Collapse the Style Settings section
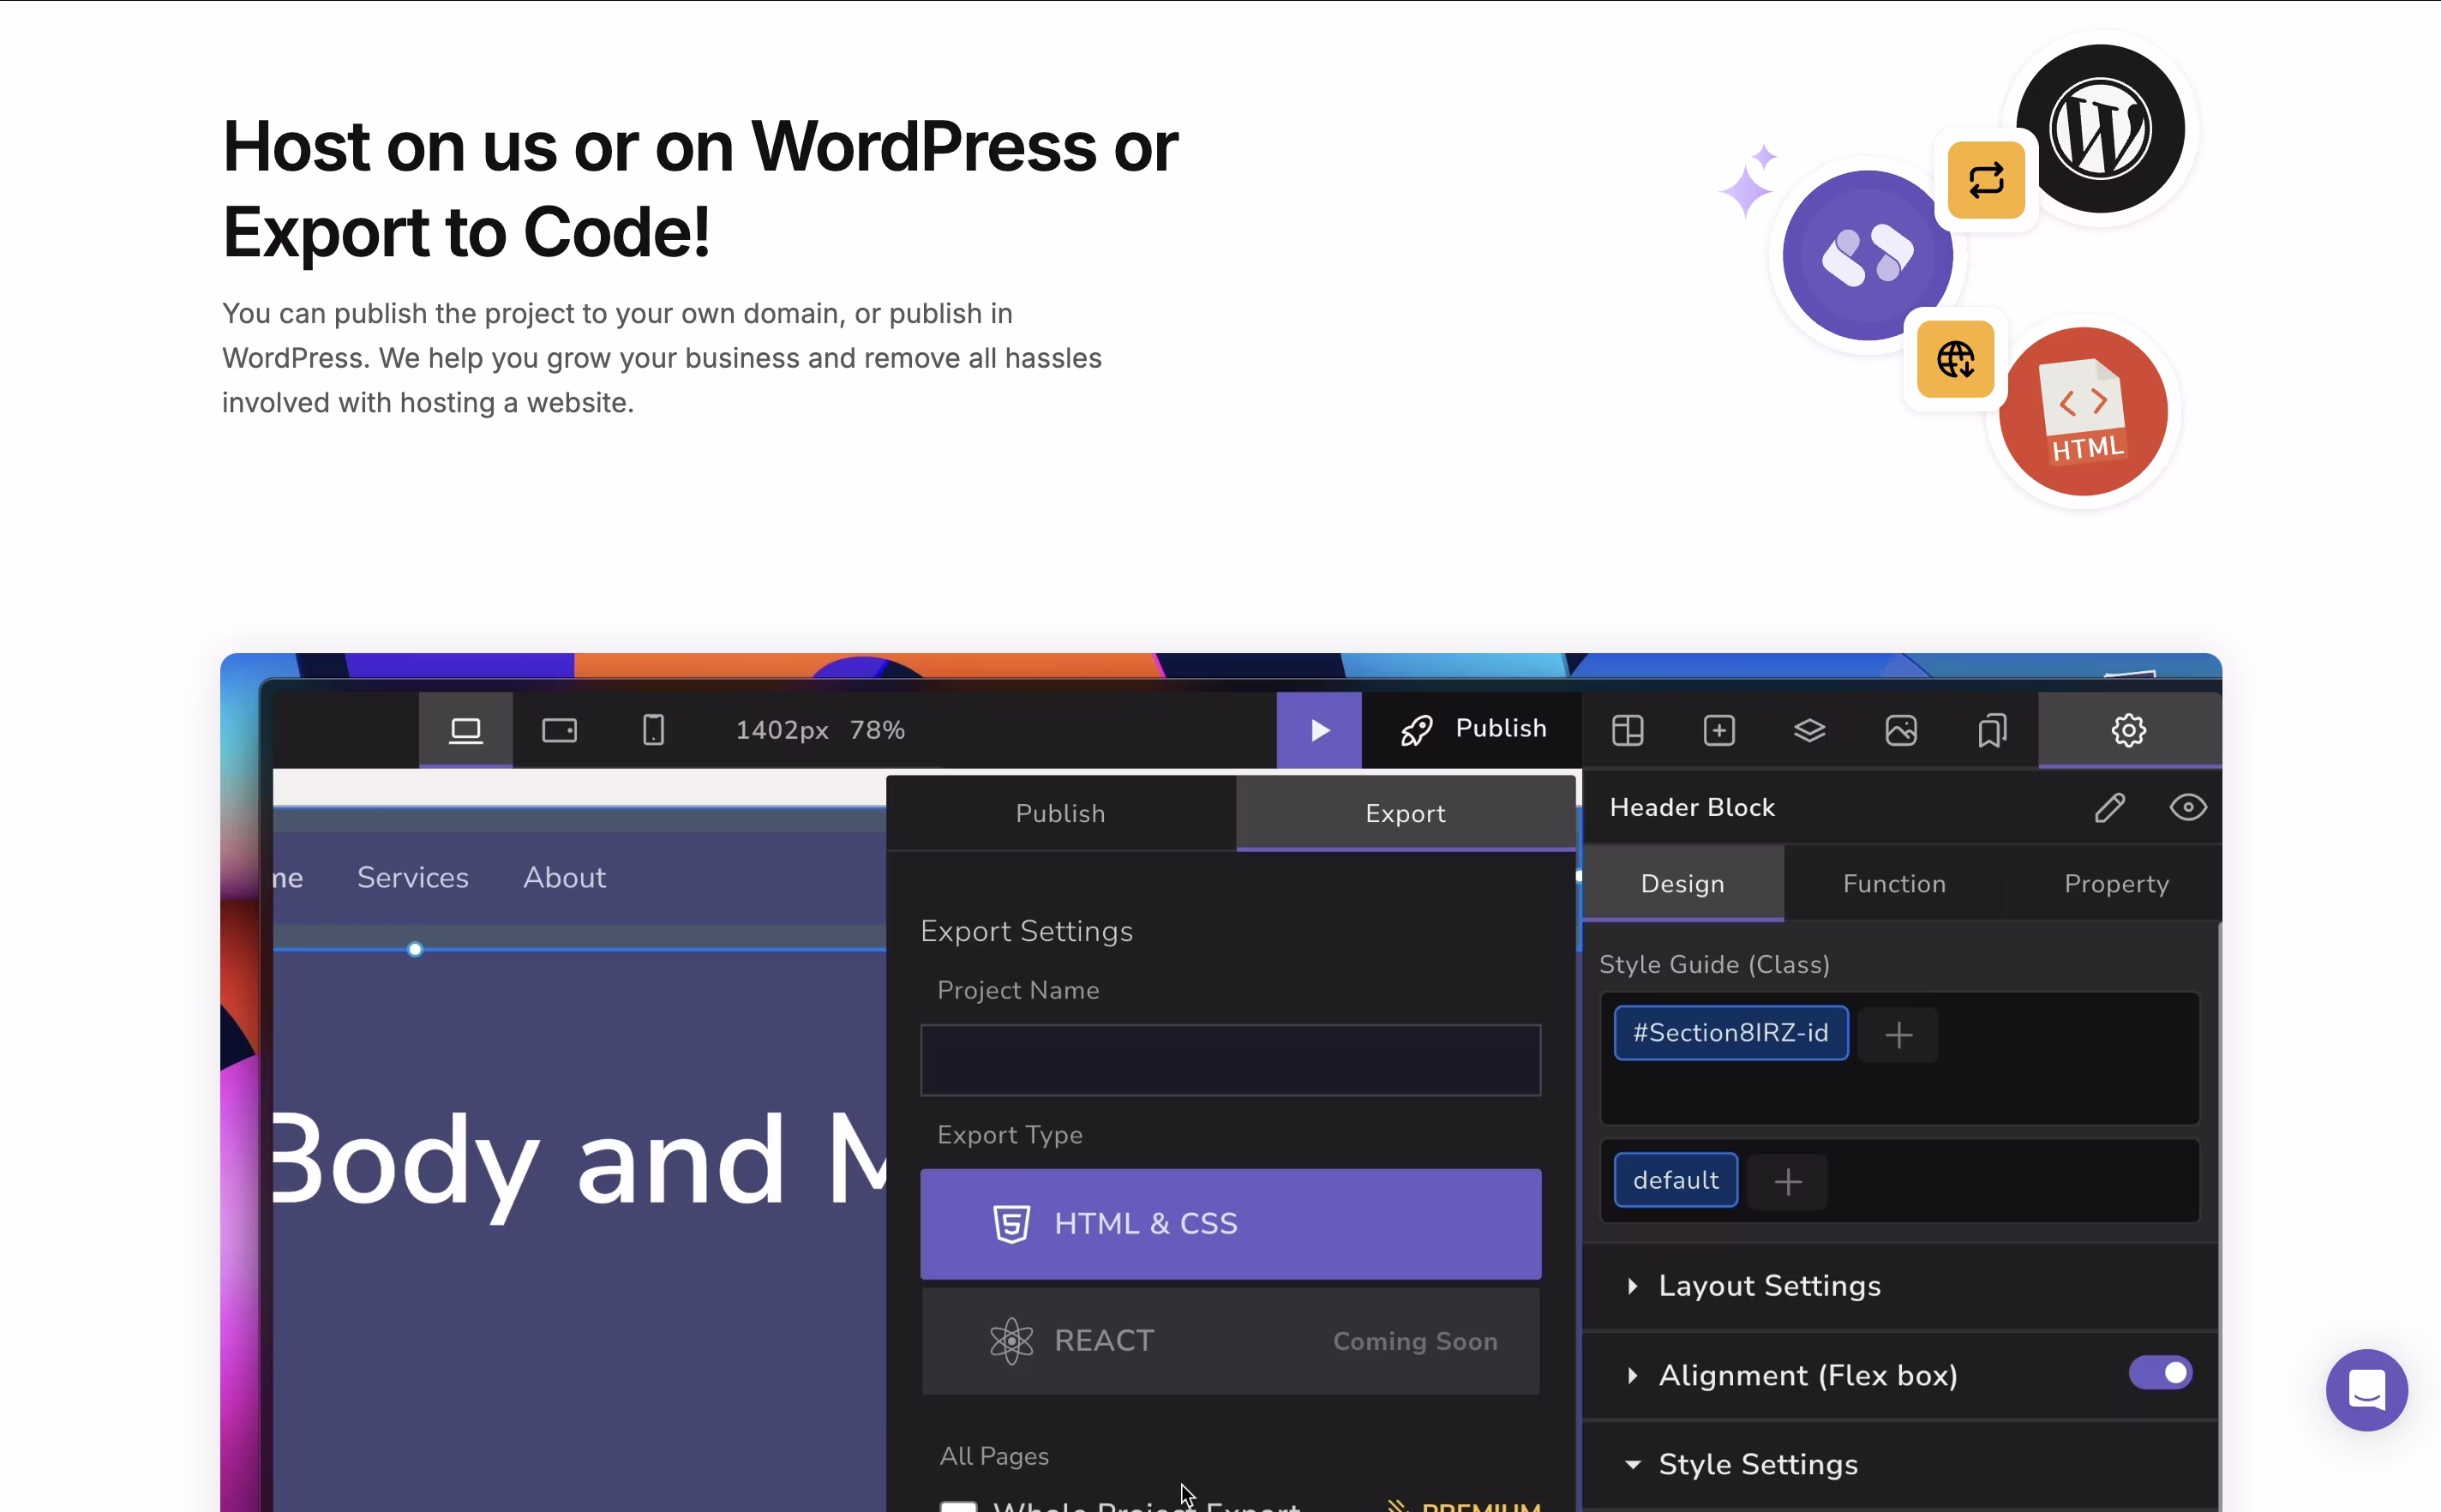The width and height of the screenshot is (2441, 1512). (x=1900, y=1465)
